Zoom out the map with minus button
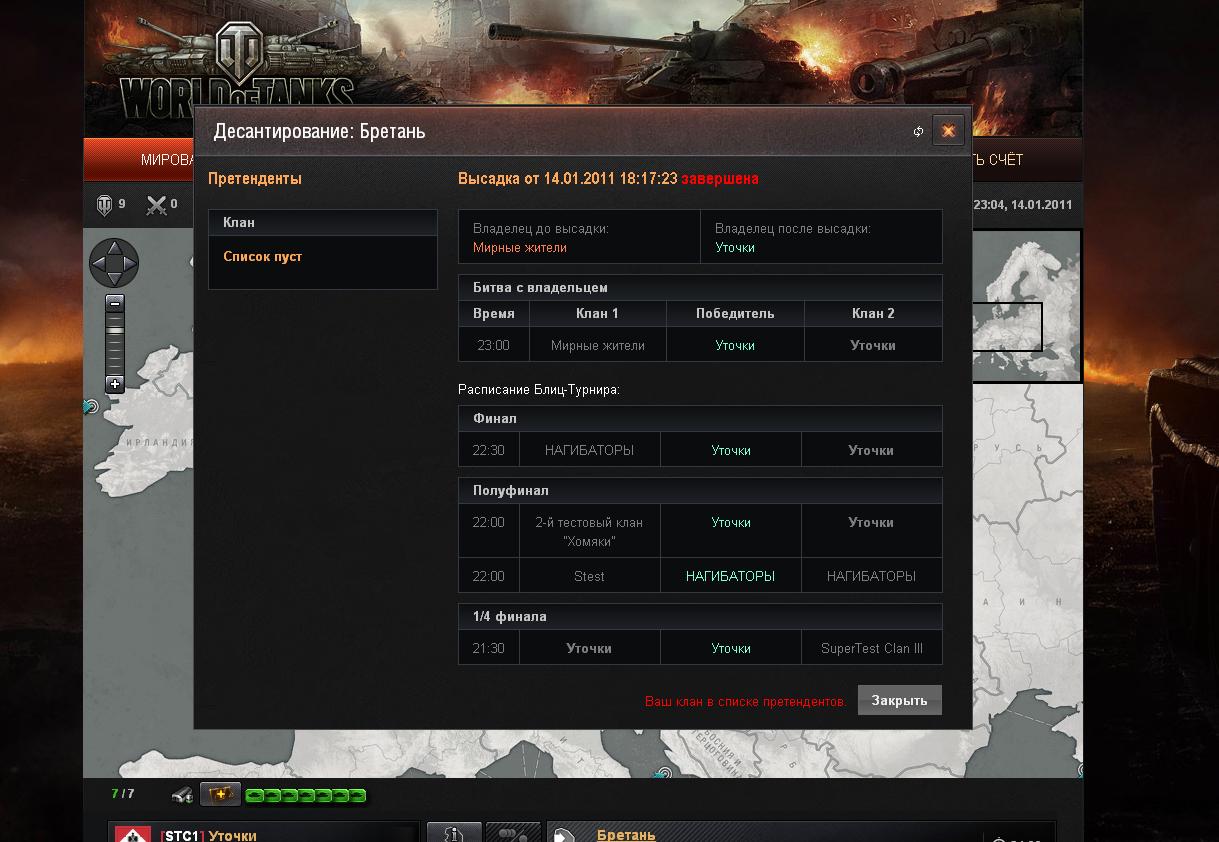Screen dimensions: 1219x842 click(x=115, y=302)
